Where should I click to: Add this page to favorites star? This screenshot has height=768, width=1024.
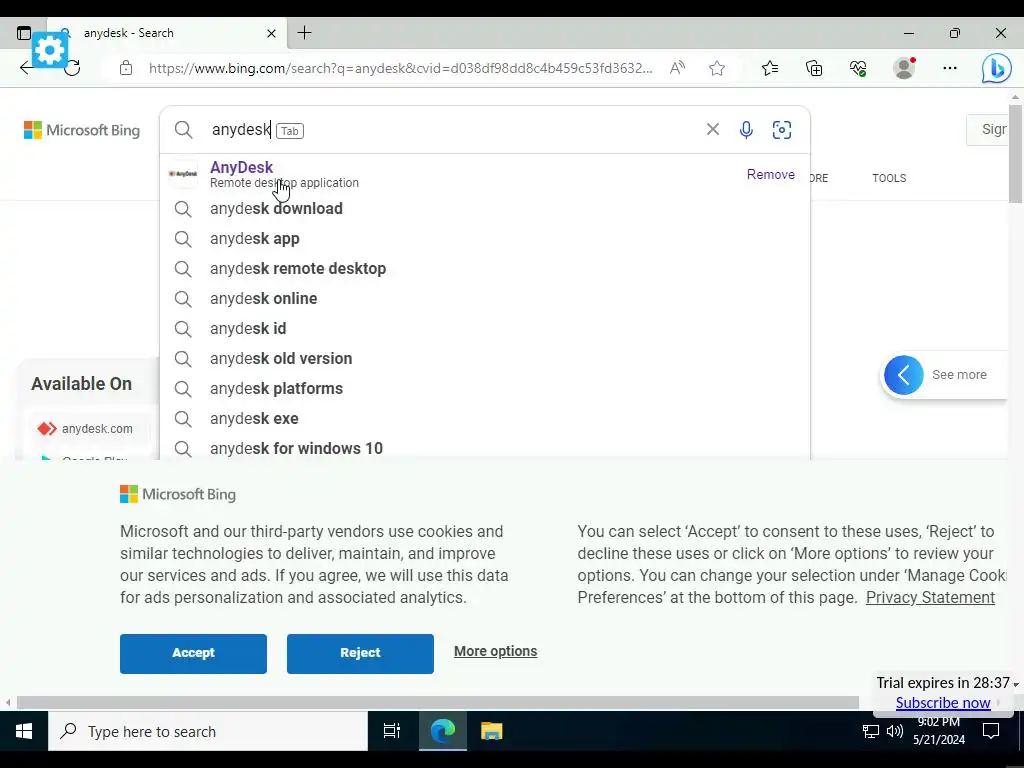(x=717, y=68)
